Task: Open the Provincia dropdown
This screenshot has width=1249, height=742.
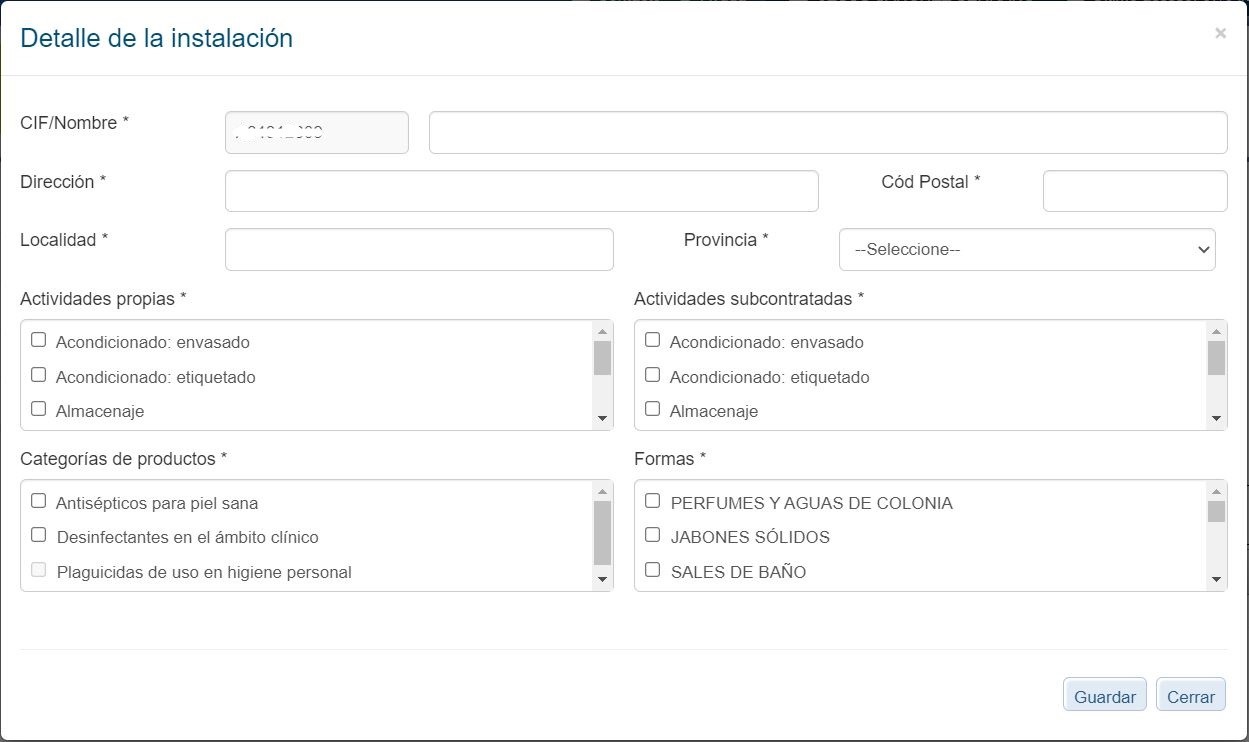Action: tap(1027, 249)
